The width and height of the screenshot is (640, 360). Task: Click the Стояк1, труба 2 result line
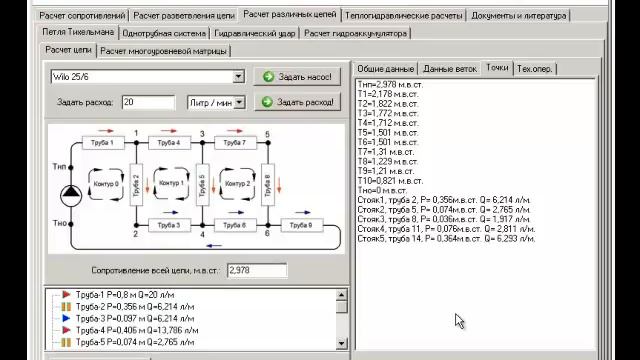pyautogui.click(x=444, y=200)
